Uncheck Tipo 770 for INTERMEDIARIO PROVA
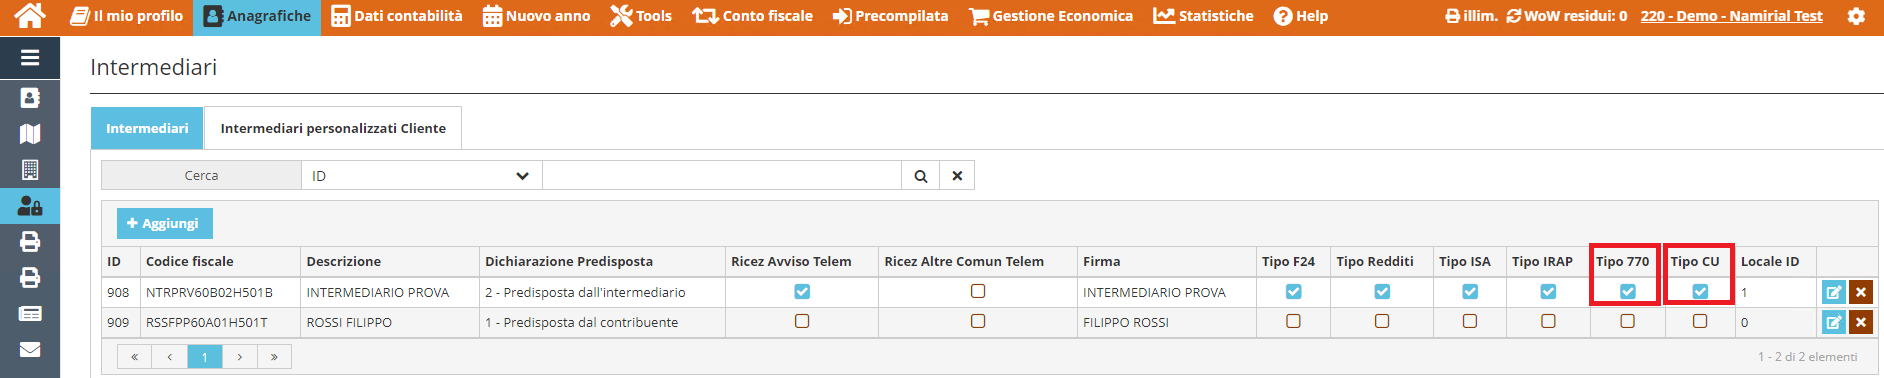1884x378 pixels. tap(1628, 292)
